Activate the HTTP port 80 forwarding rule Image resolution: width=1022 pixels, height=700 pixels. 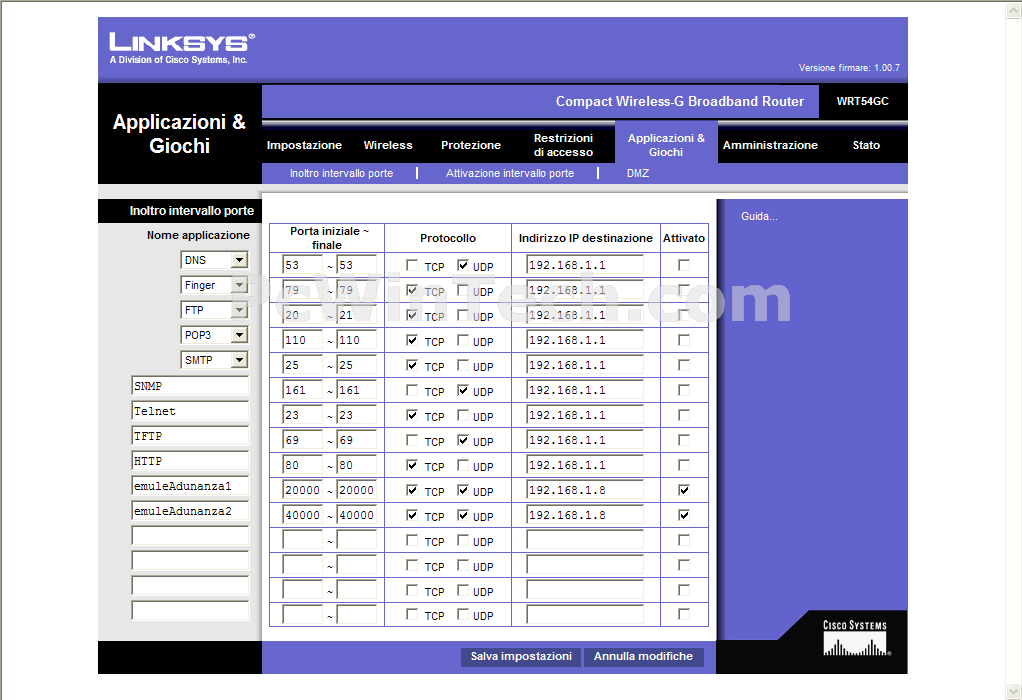[684, 465]
